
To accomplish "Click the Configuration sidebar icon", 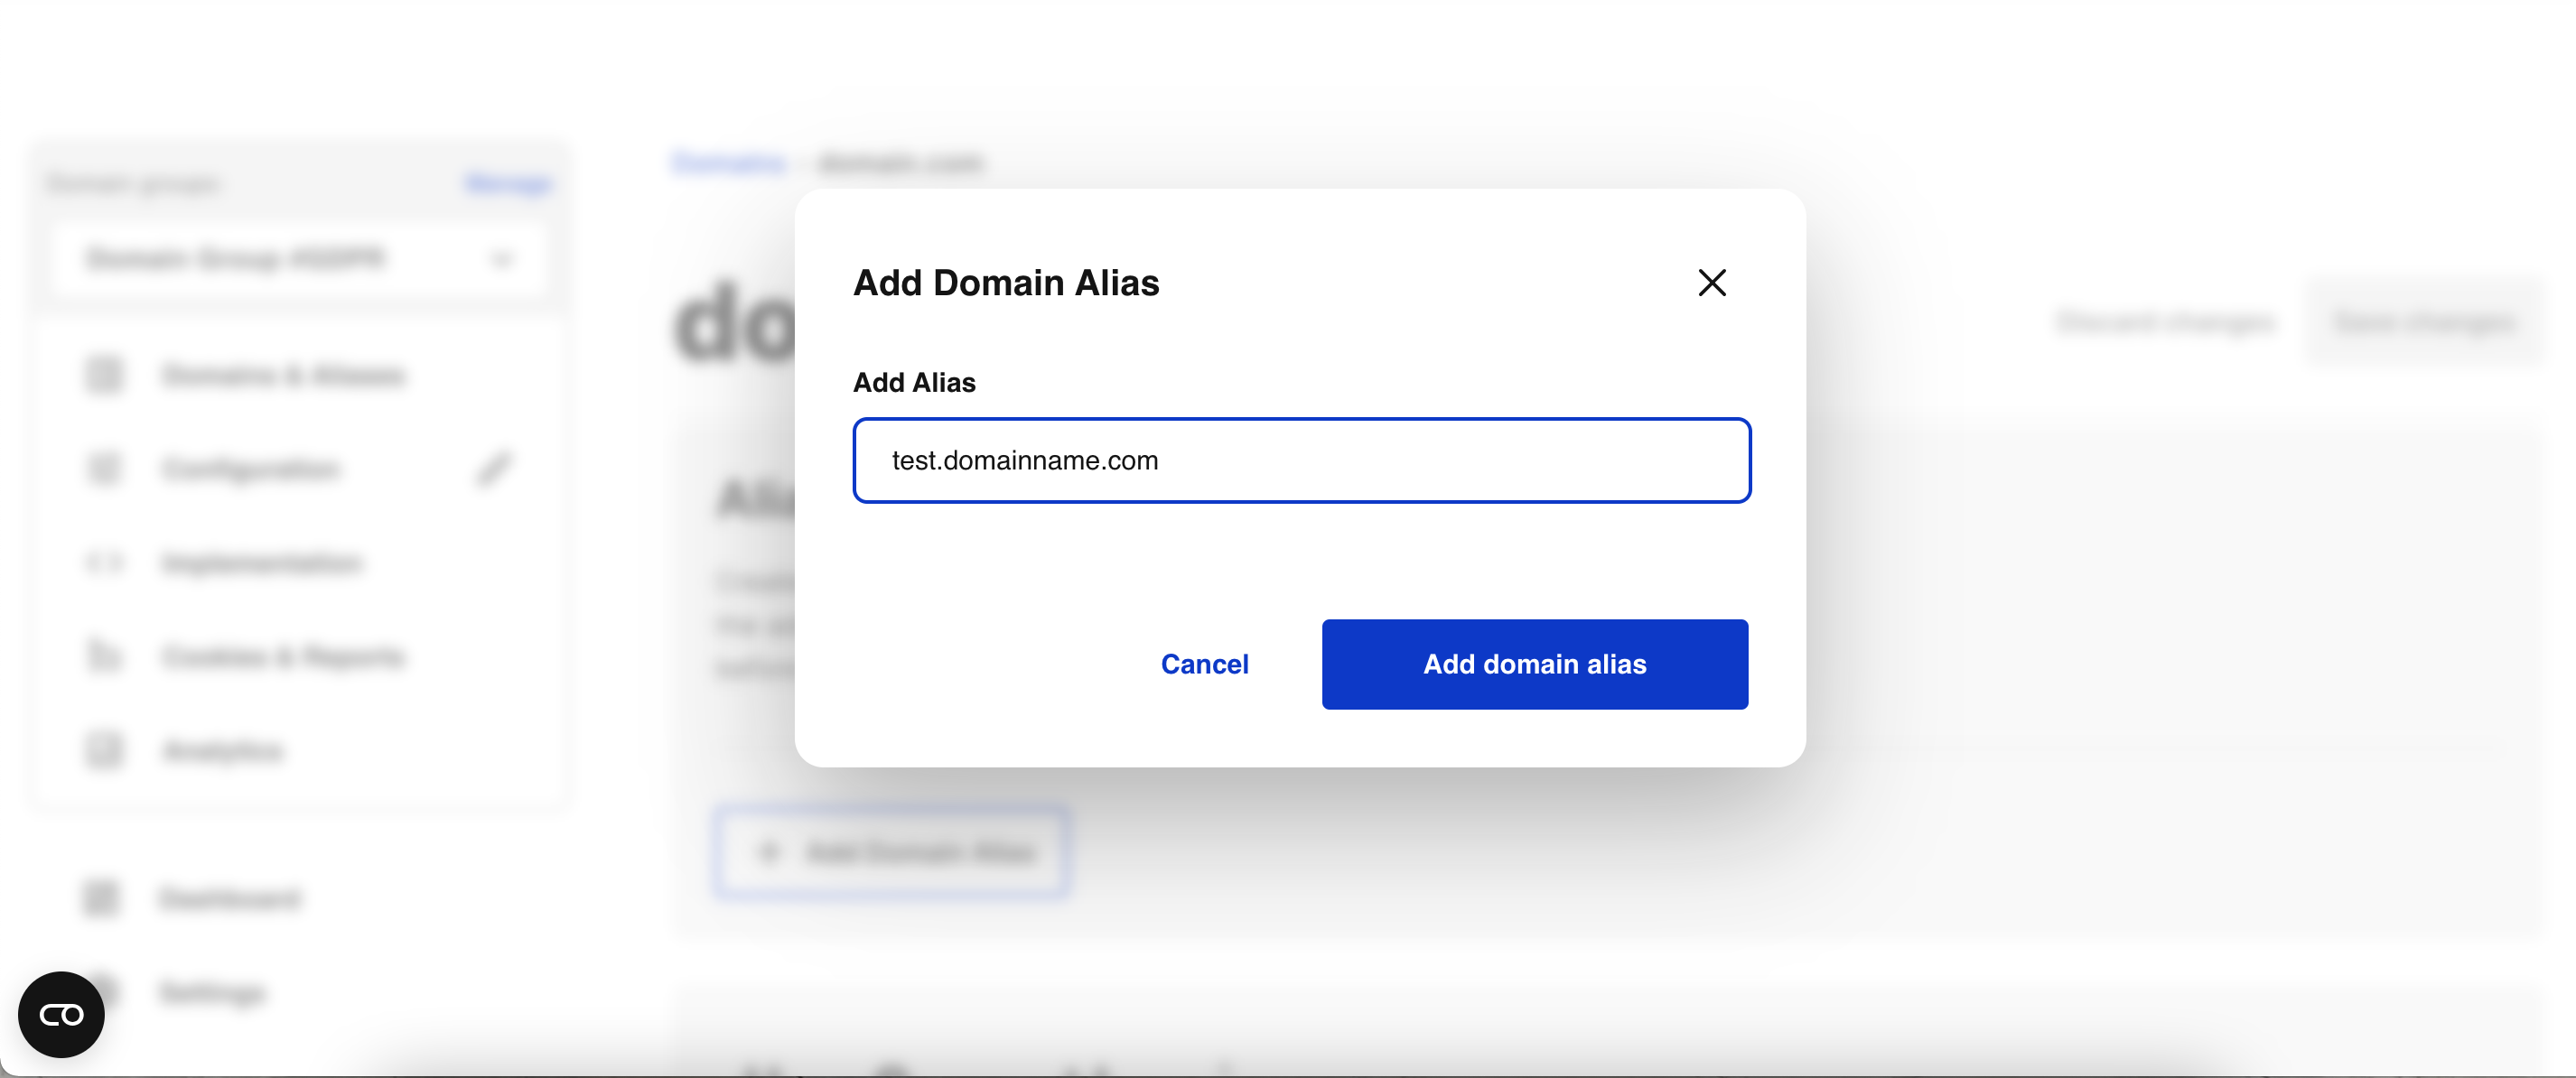I will 104,468.
